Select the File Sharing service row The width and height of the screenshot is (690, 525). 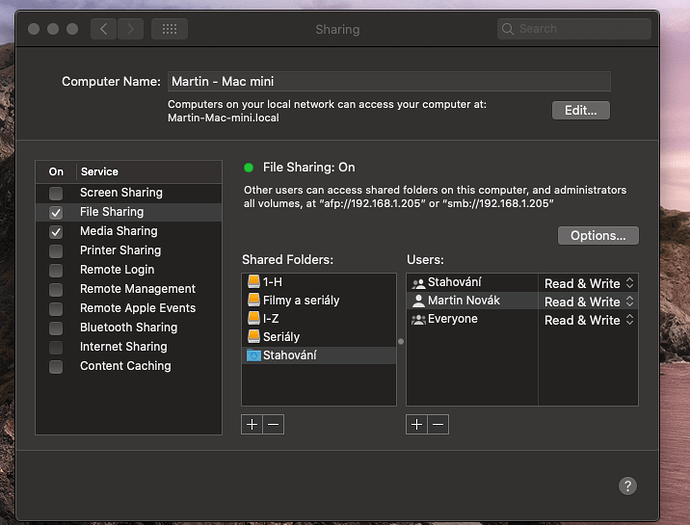(128, 212)
